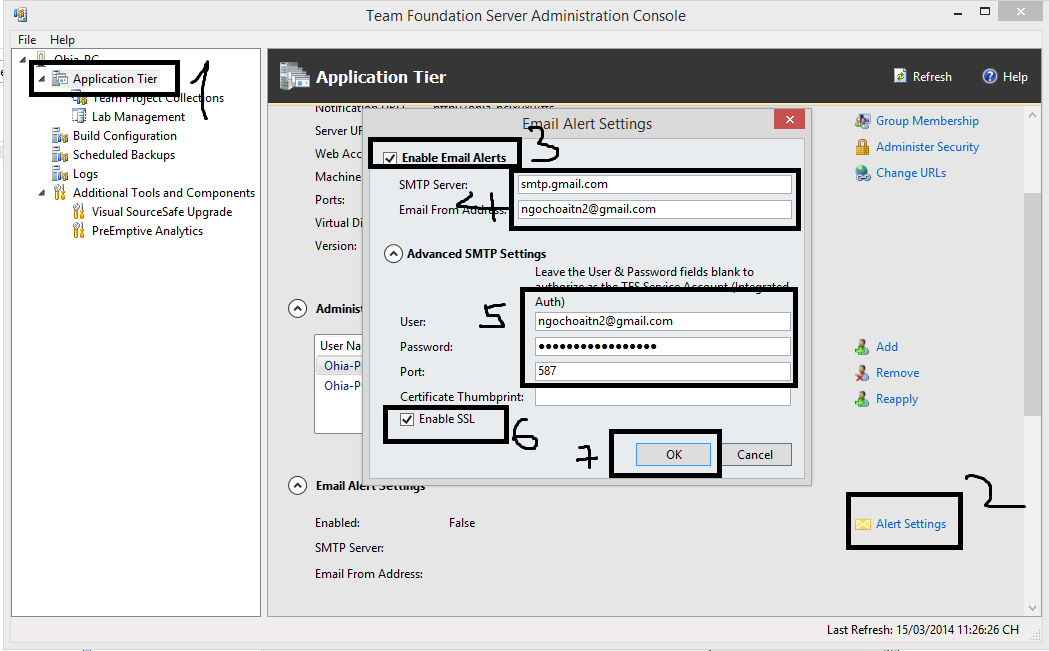Click the Email From Address field
Screen dimensions: 1049x651
(x=654, y=209)
